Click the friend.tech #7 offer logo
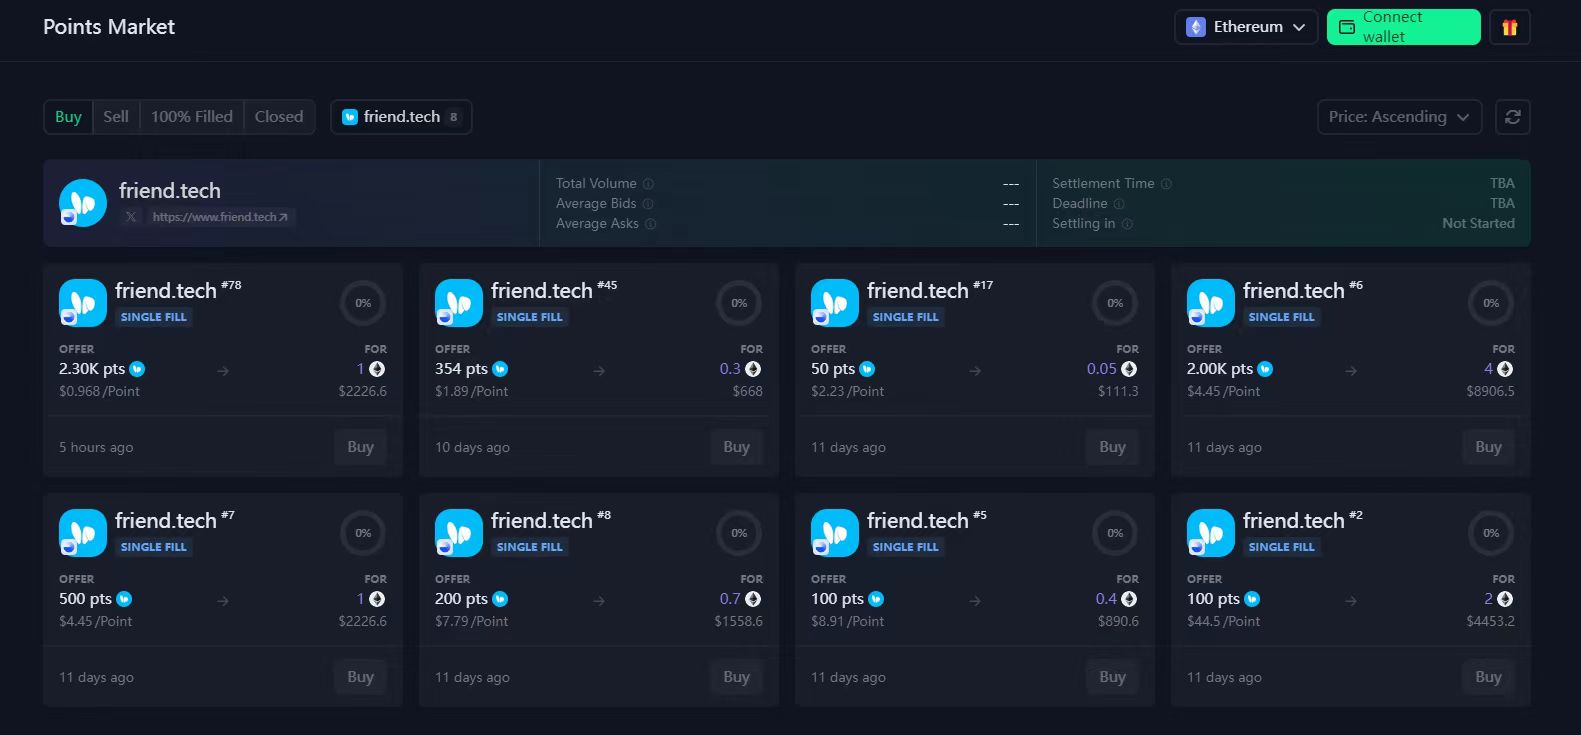 pyautogui.click(x=83, y=533)
